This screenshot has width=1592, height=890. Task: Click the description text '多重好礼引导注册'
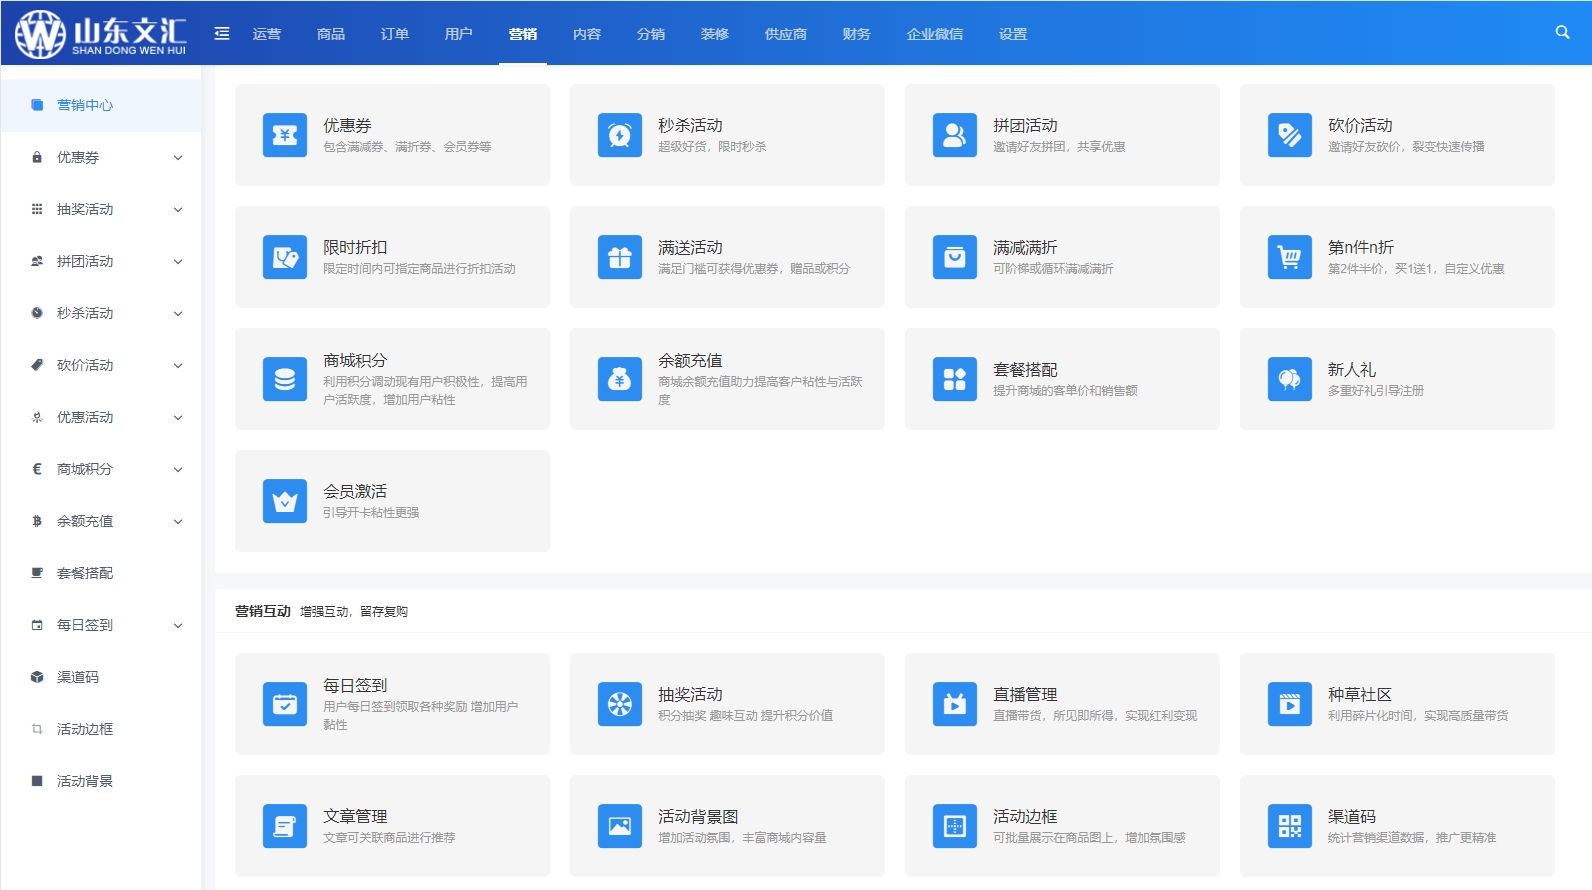1376,390
